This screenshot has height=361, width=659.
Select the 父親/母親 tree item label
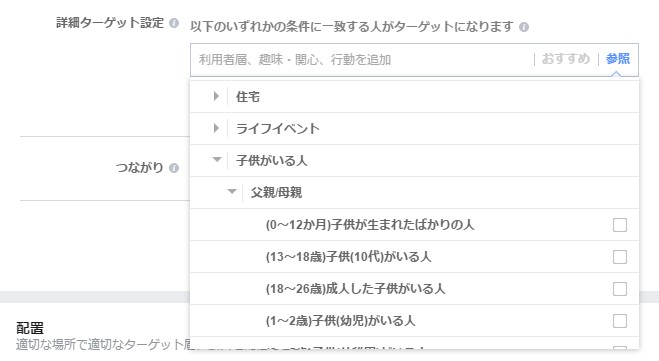[277, 192]
